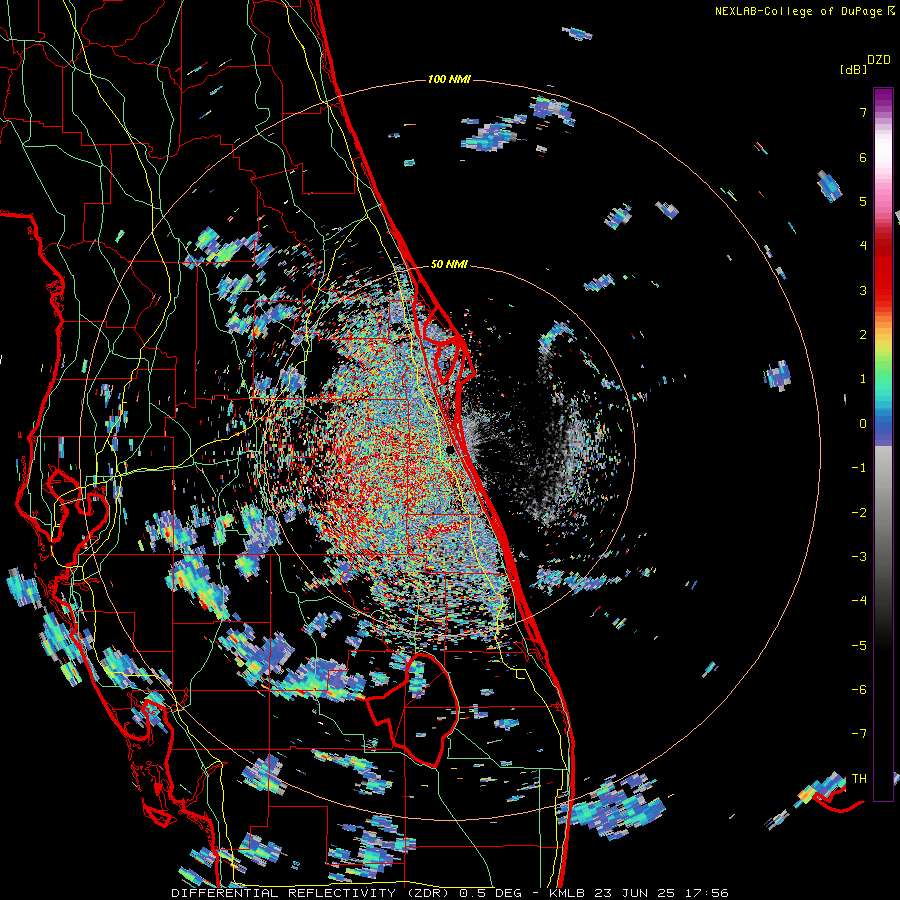This screenshot has width=900, height=900.
Task: Click the 4 dB scale label
Action: [x=863, y=246]
